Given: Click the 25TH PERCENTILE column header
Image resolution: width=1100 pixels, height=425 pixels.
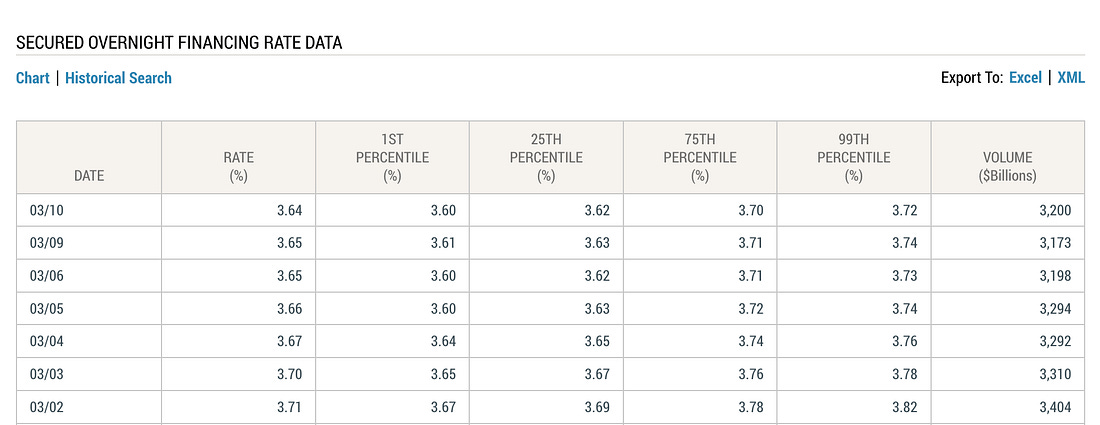Looking at the screenshot, I should point(546,157).
